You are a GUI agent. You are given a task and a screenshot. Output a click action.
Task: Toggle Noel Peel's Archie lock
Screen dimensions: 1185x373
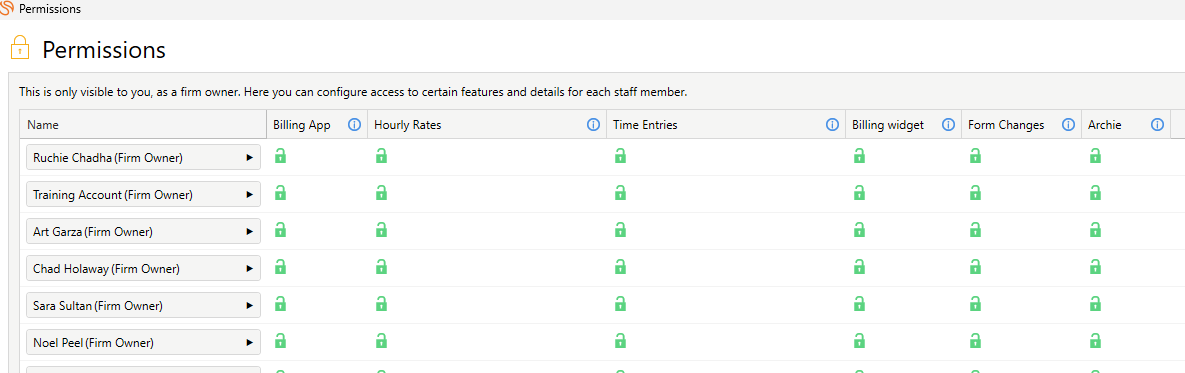coord(1095,341)
